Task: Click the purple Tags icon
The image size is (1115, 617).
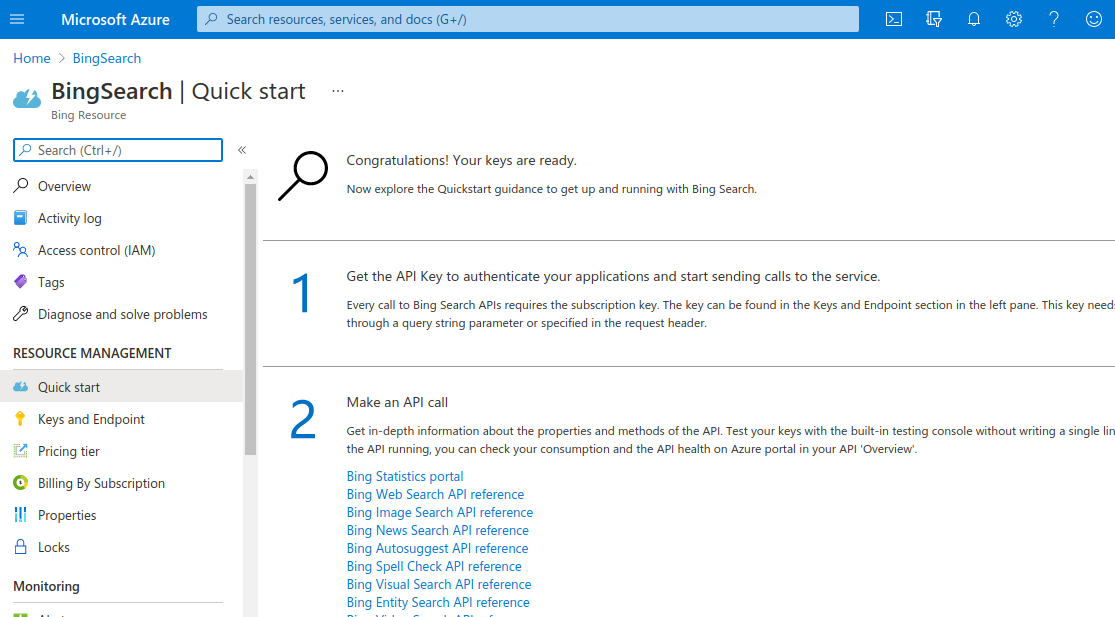Action: click(21, 281)
